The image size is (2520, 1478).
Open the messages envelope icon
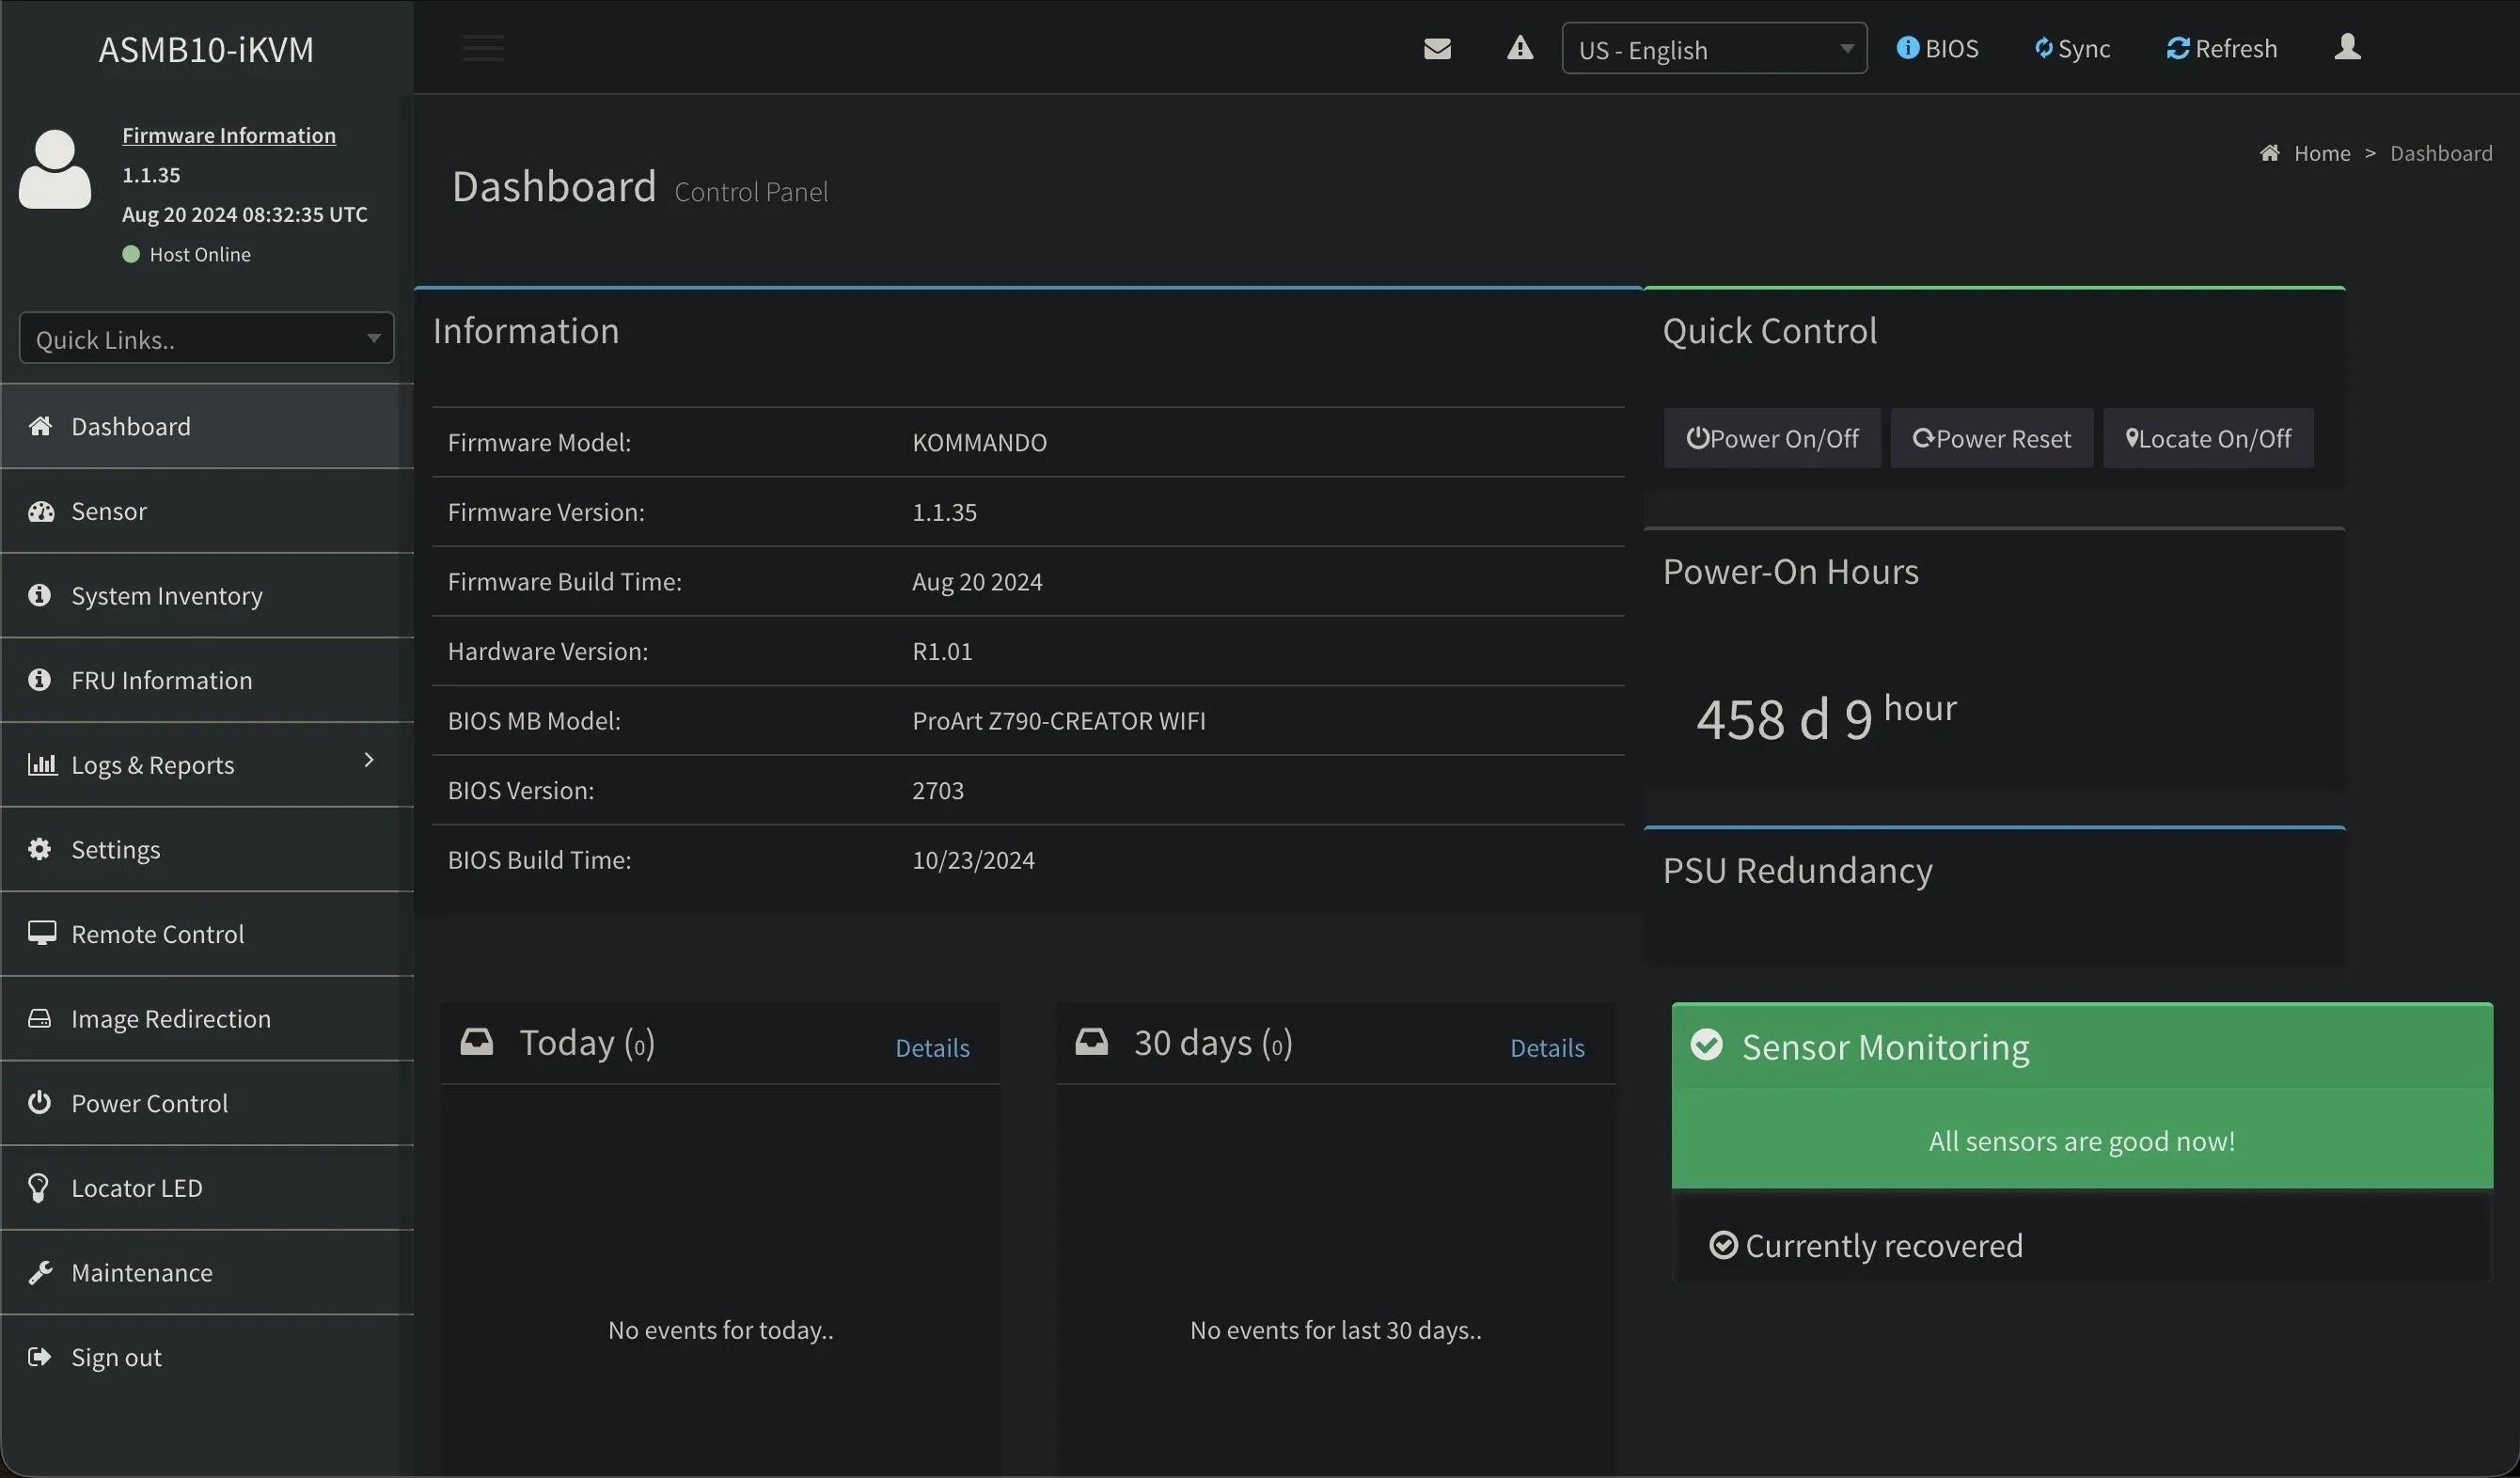pyautogui.click(x=1437, y=48)
